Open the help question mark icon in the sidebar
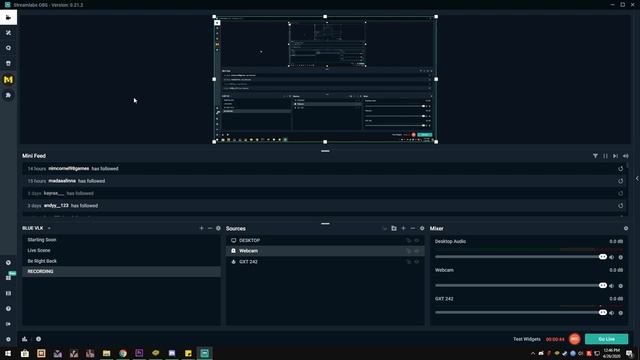The height and width of the screenshot is (360, 640). click(8, 309)
